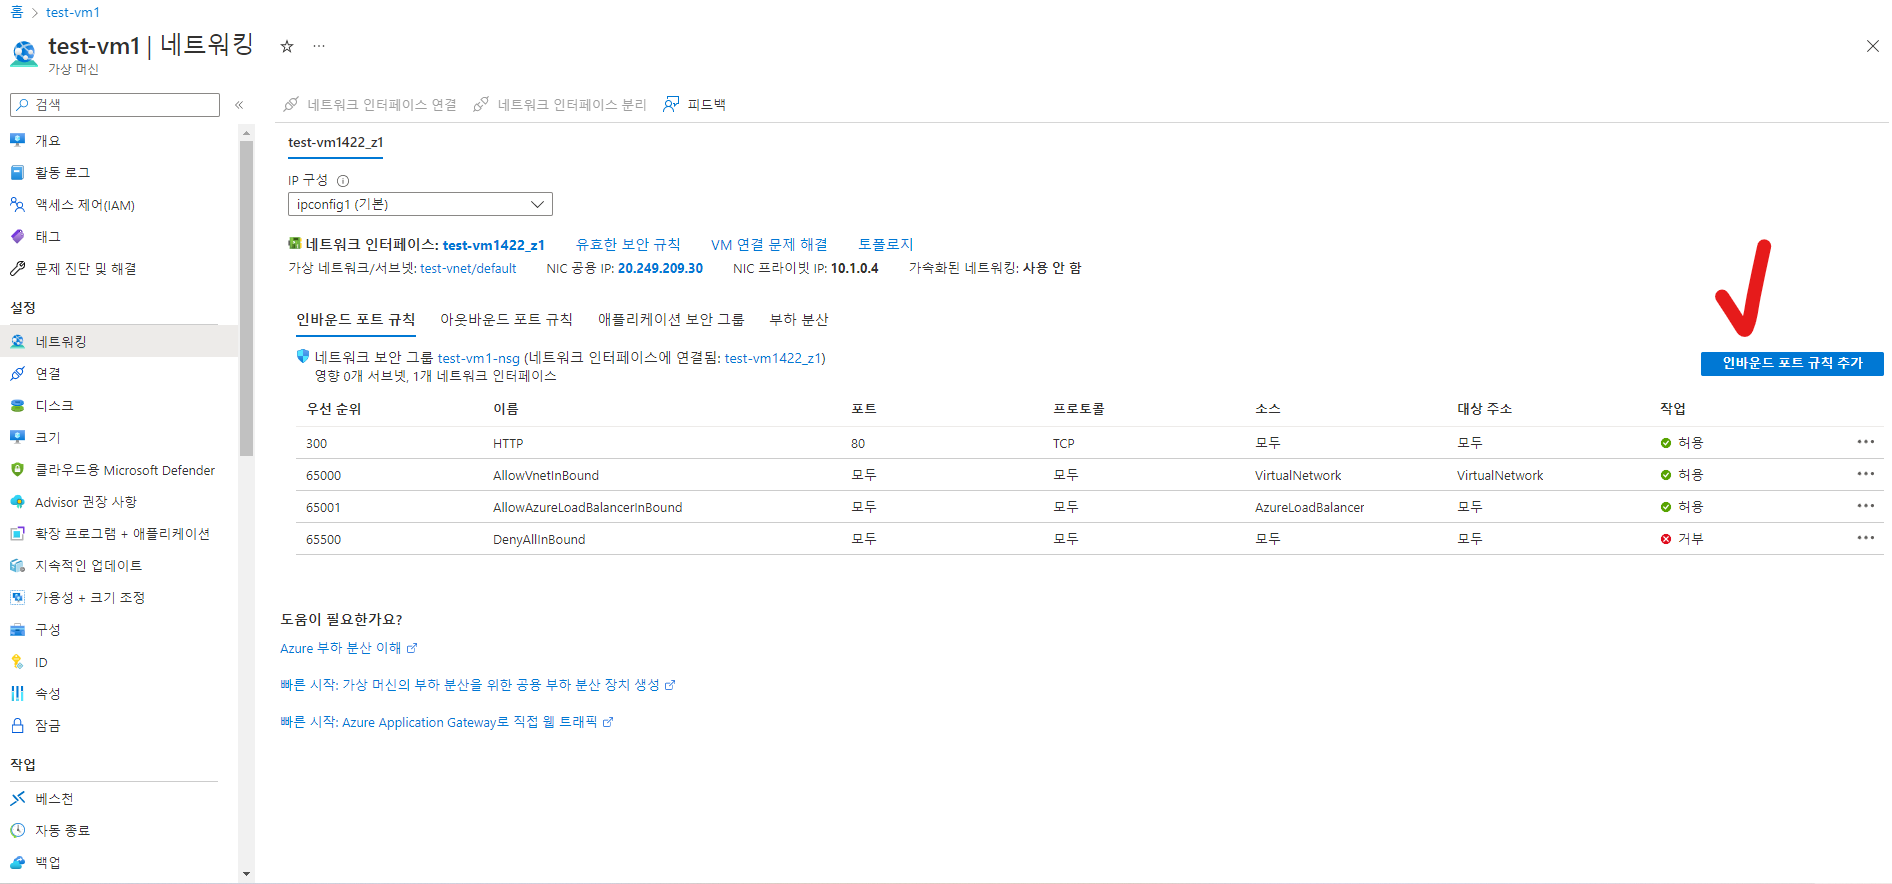Click the sidebar scrollbar up arrow
Image resolution: width=1892 pixels, height=884 pixels.
[x=246, y=133]
